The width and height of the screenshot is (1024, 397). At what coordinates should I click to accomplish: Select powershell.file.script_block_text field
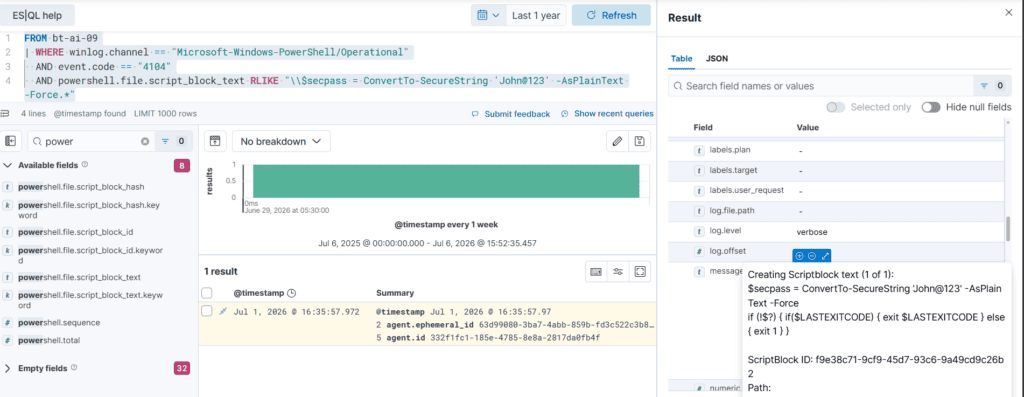point(79,278)
